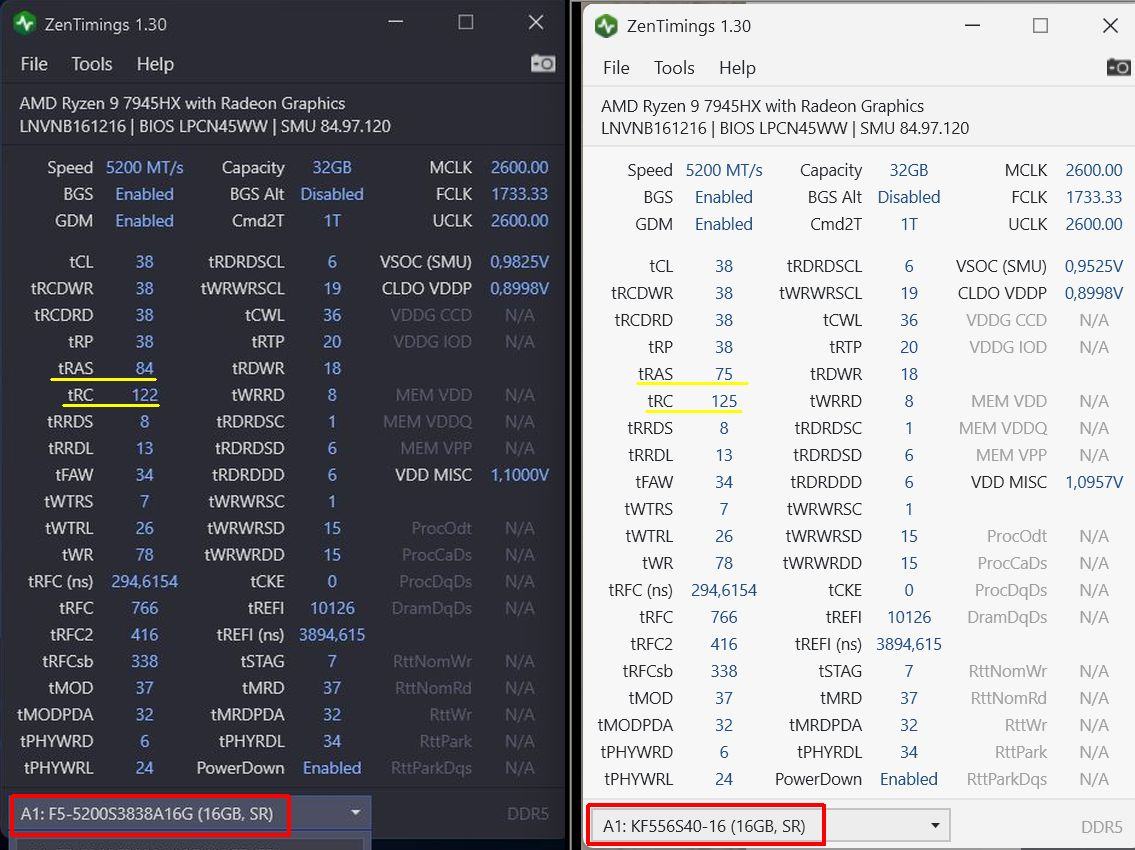Screen dimensions: 1135x850
Task: Open the Tools menu in light window
Action: tap(674, 67)
